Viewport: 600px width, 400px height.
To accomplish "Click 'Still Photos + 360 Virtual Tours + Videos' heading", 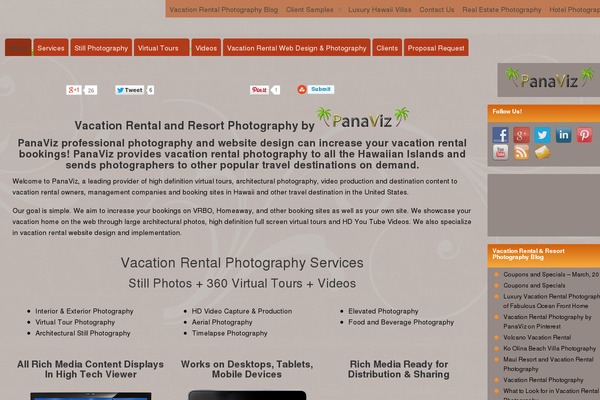I will (242, 284).
